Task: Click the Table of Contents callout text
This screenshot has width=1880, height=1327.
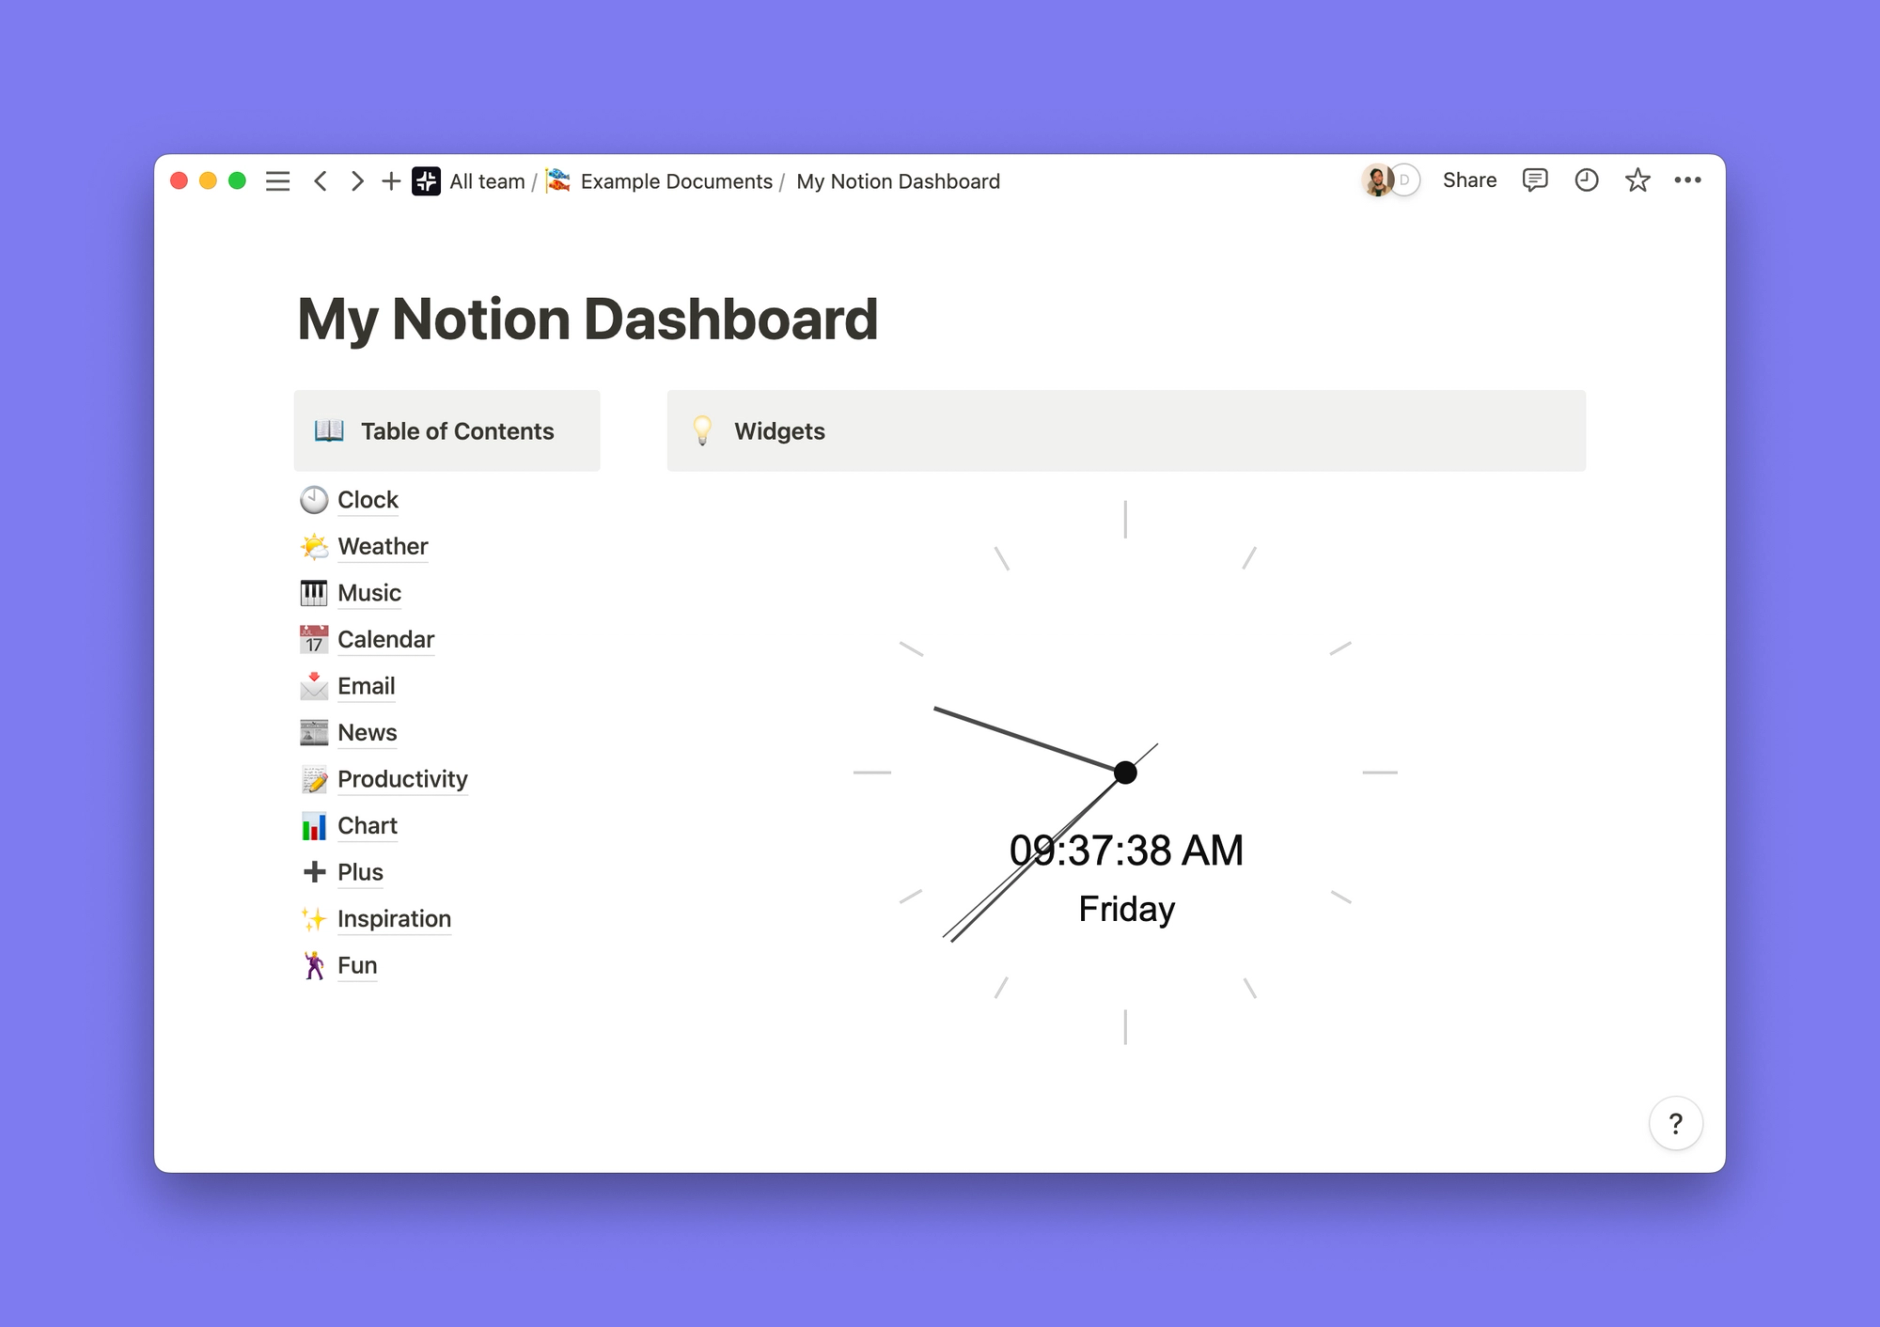Action: pyautogui.click(x=457, y=431)
